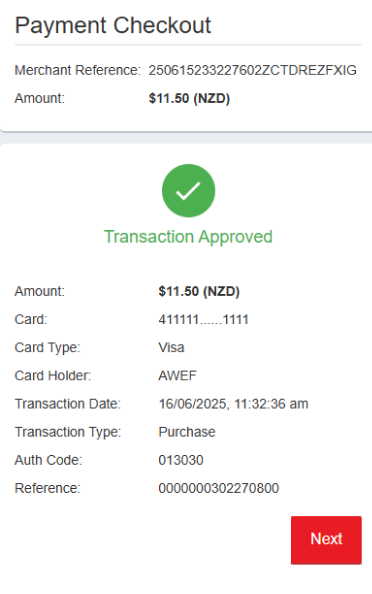Click the Auth Code label
The height and width of the screenshot is (594, 372).
[x=48, y=460]
